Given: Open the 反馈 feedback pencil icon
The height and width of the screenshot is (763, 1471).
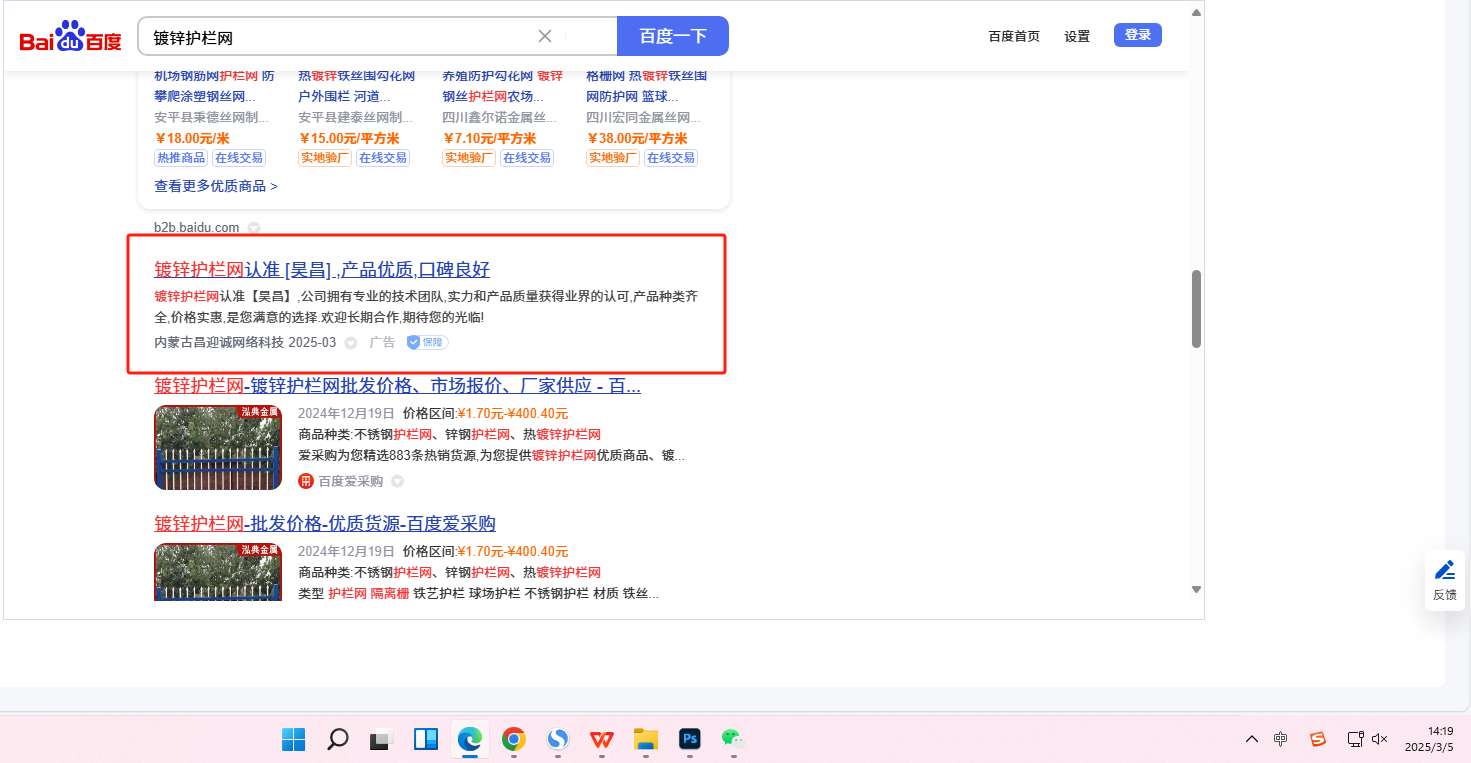Looking at the screenshot, I should tap(1445, 570).
